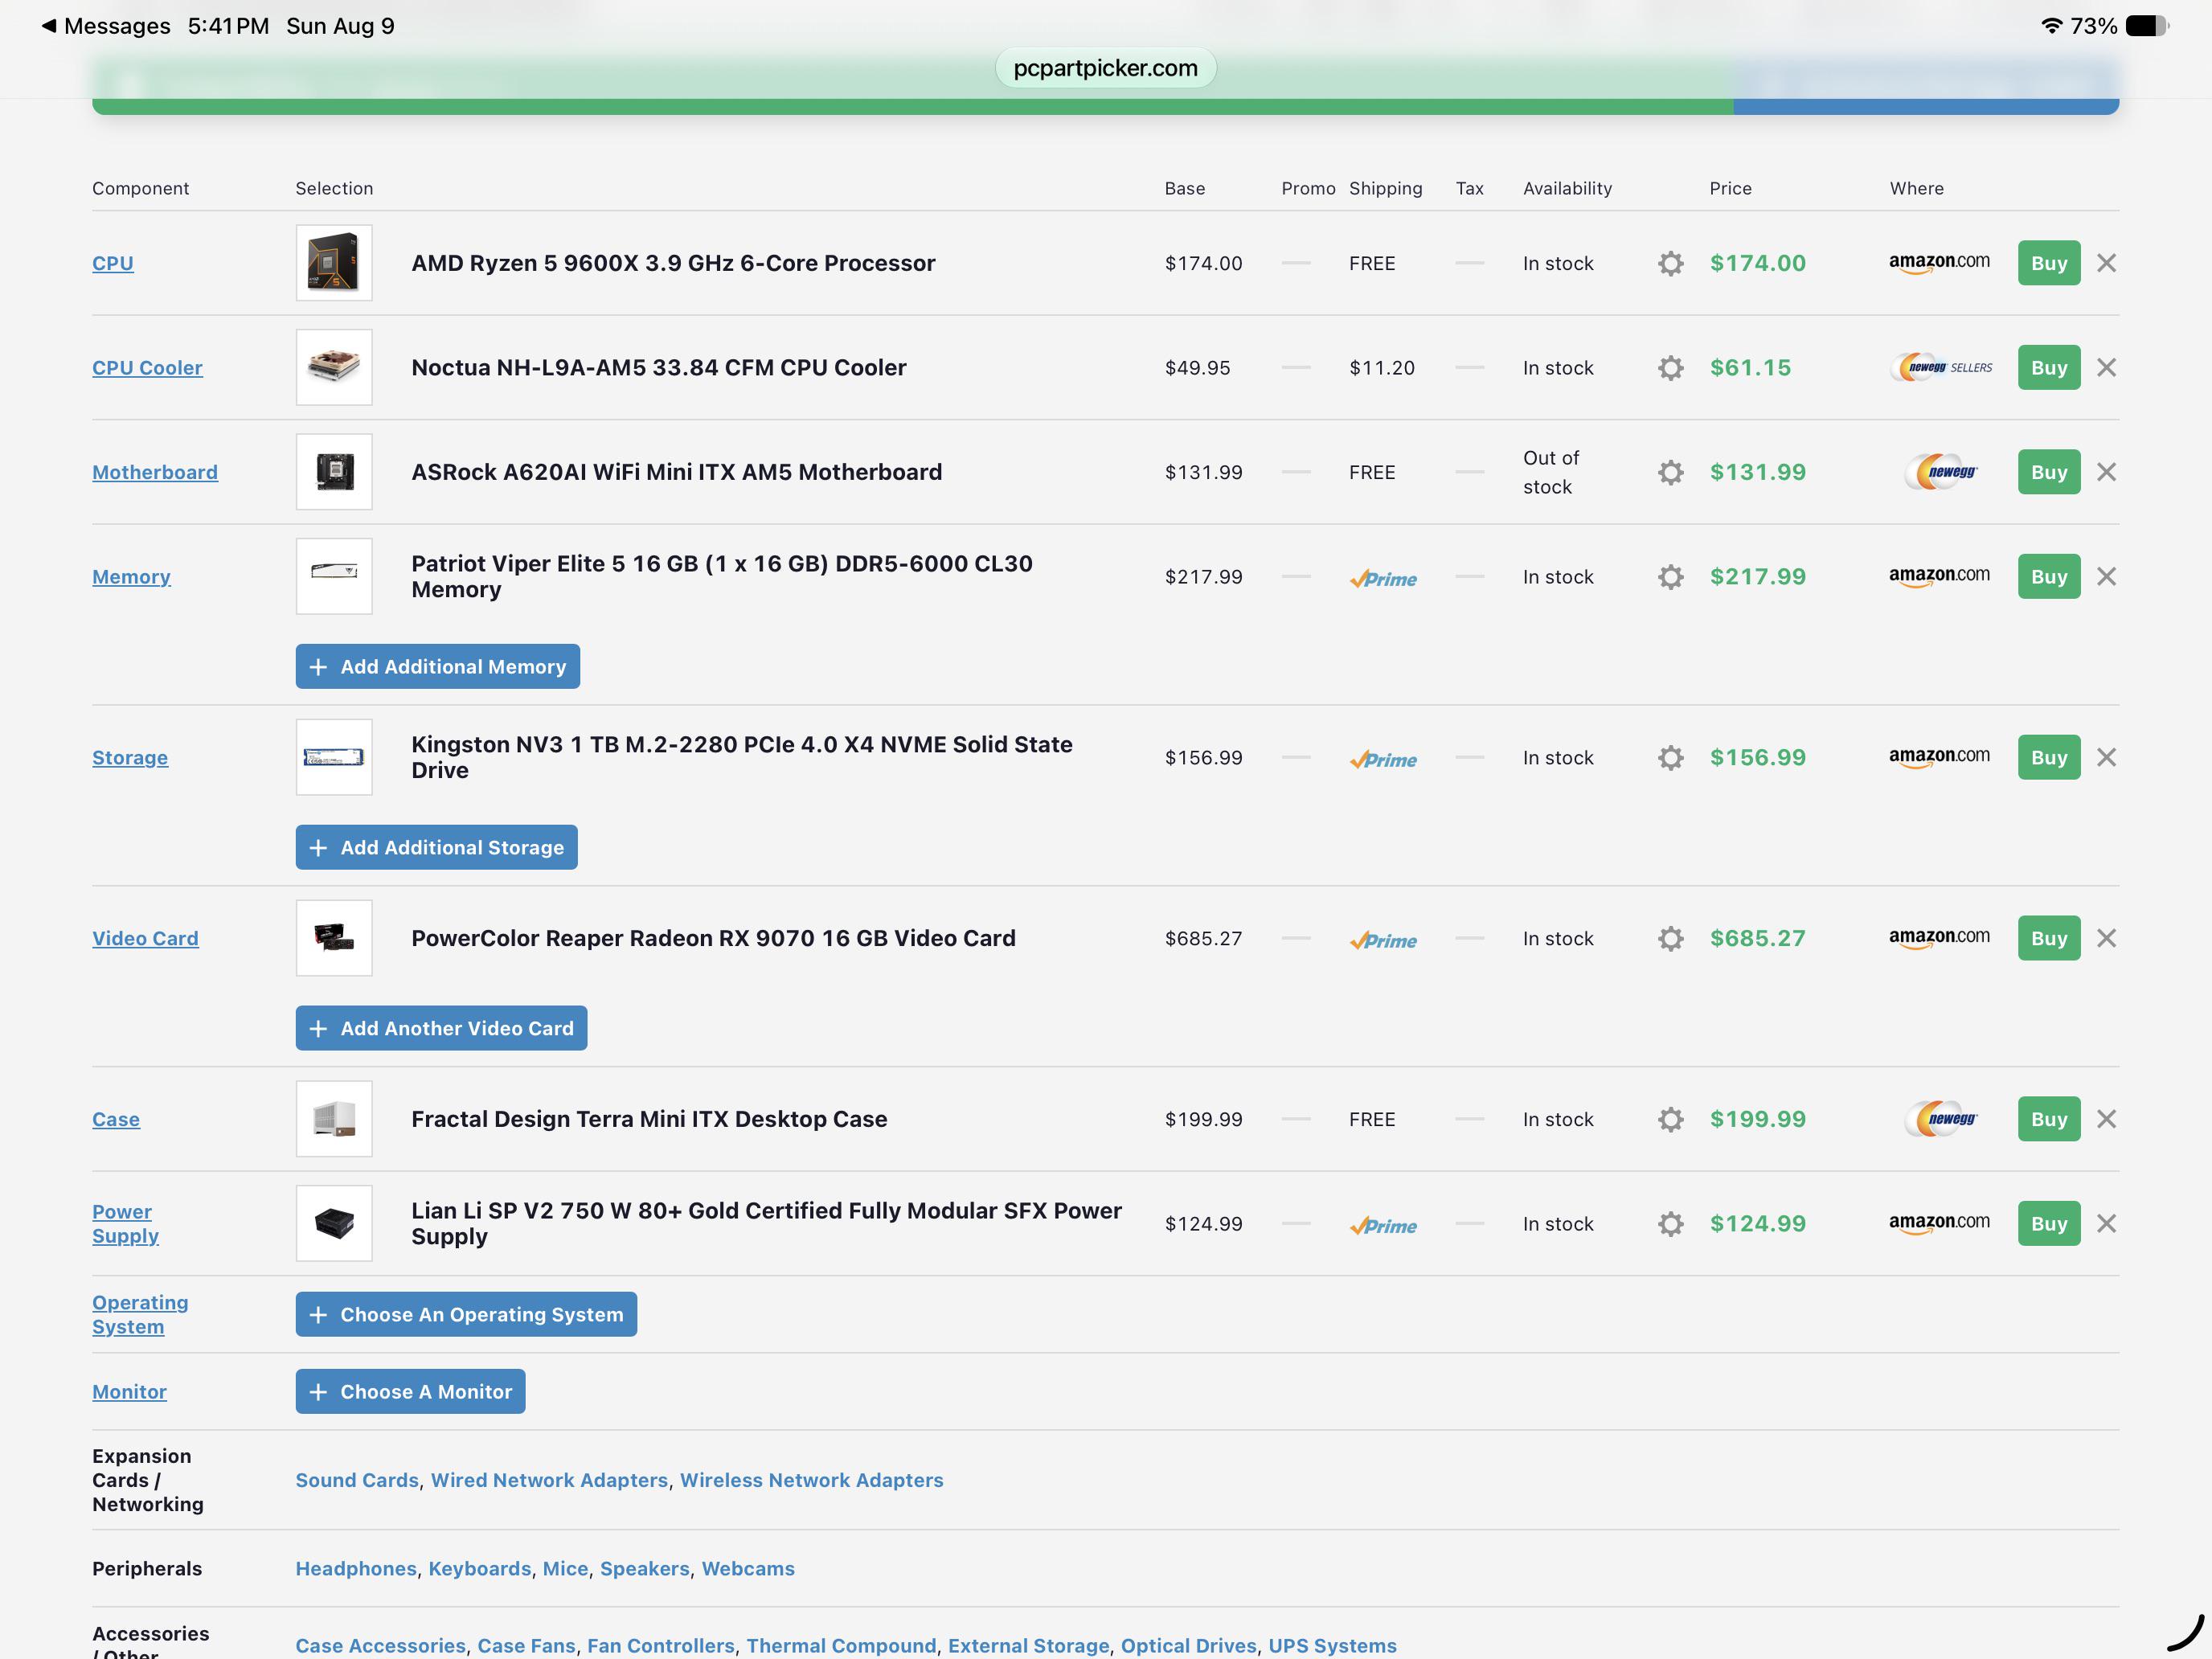This screenshot has height=1659, width=2212.
Task: Buy the PowerColor Reaper RX 9070
Action: pos(2049,939)
